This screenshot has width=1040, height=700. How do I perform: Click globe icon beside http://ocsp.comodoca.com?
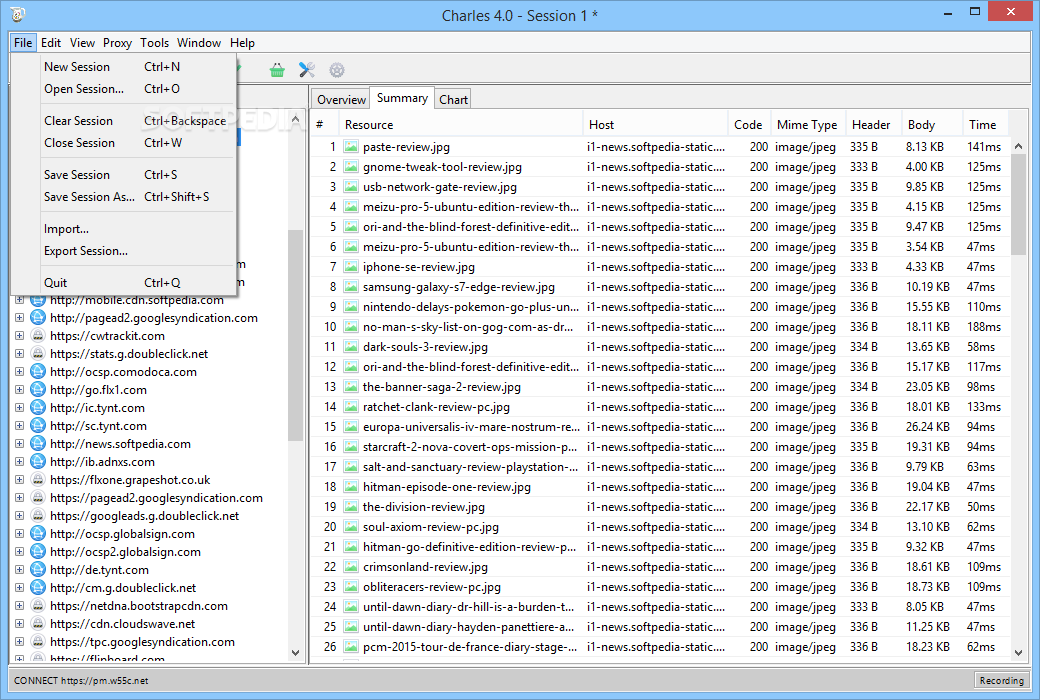point(38,372)
